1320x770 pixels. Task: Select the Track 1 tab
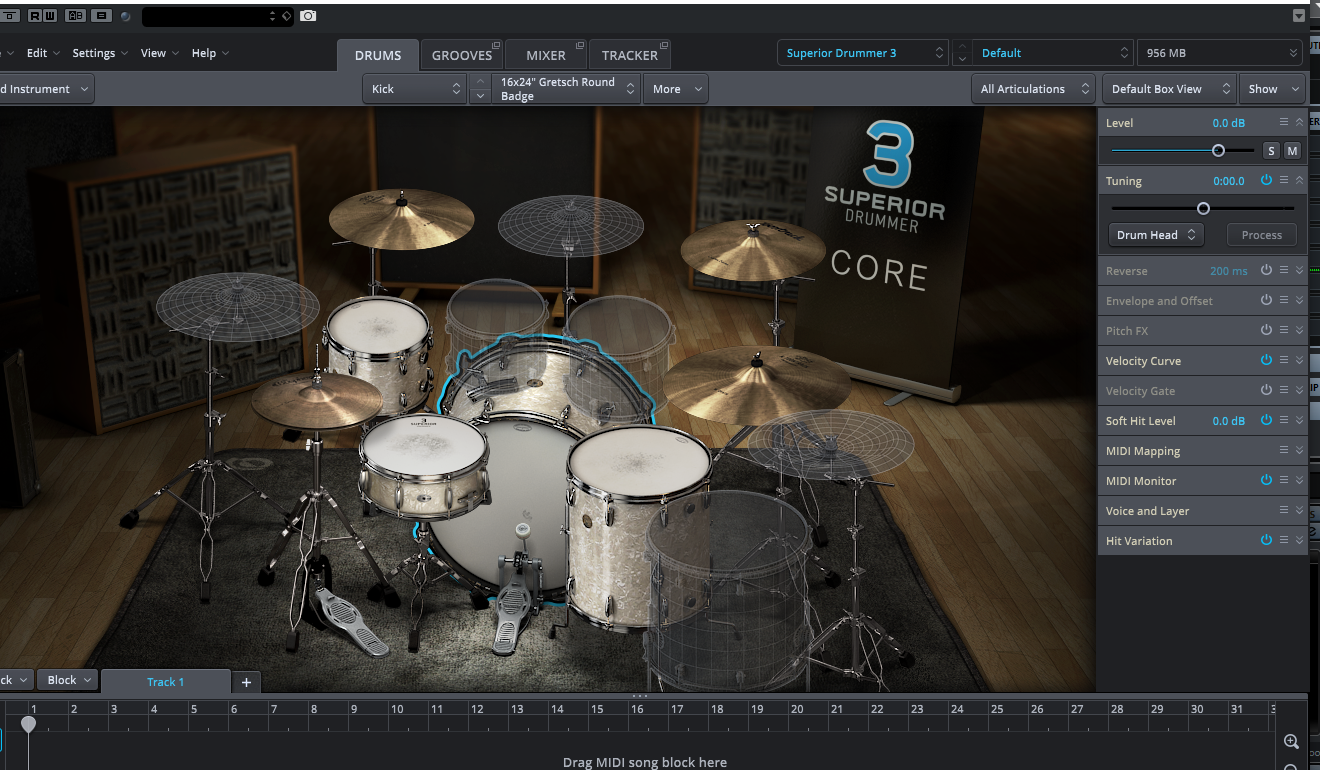click(166, 682)
